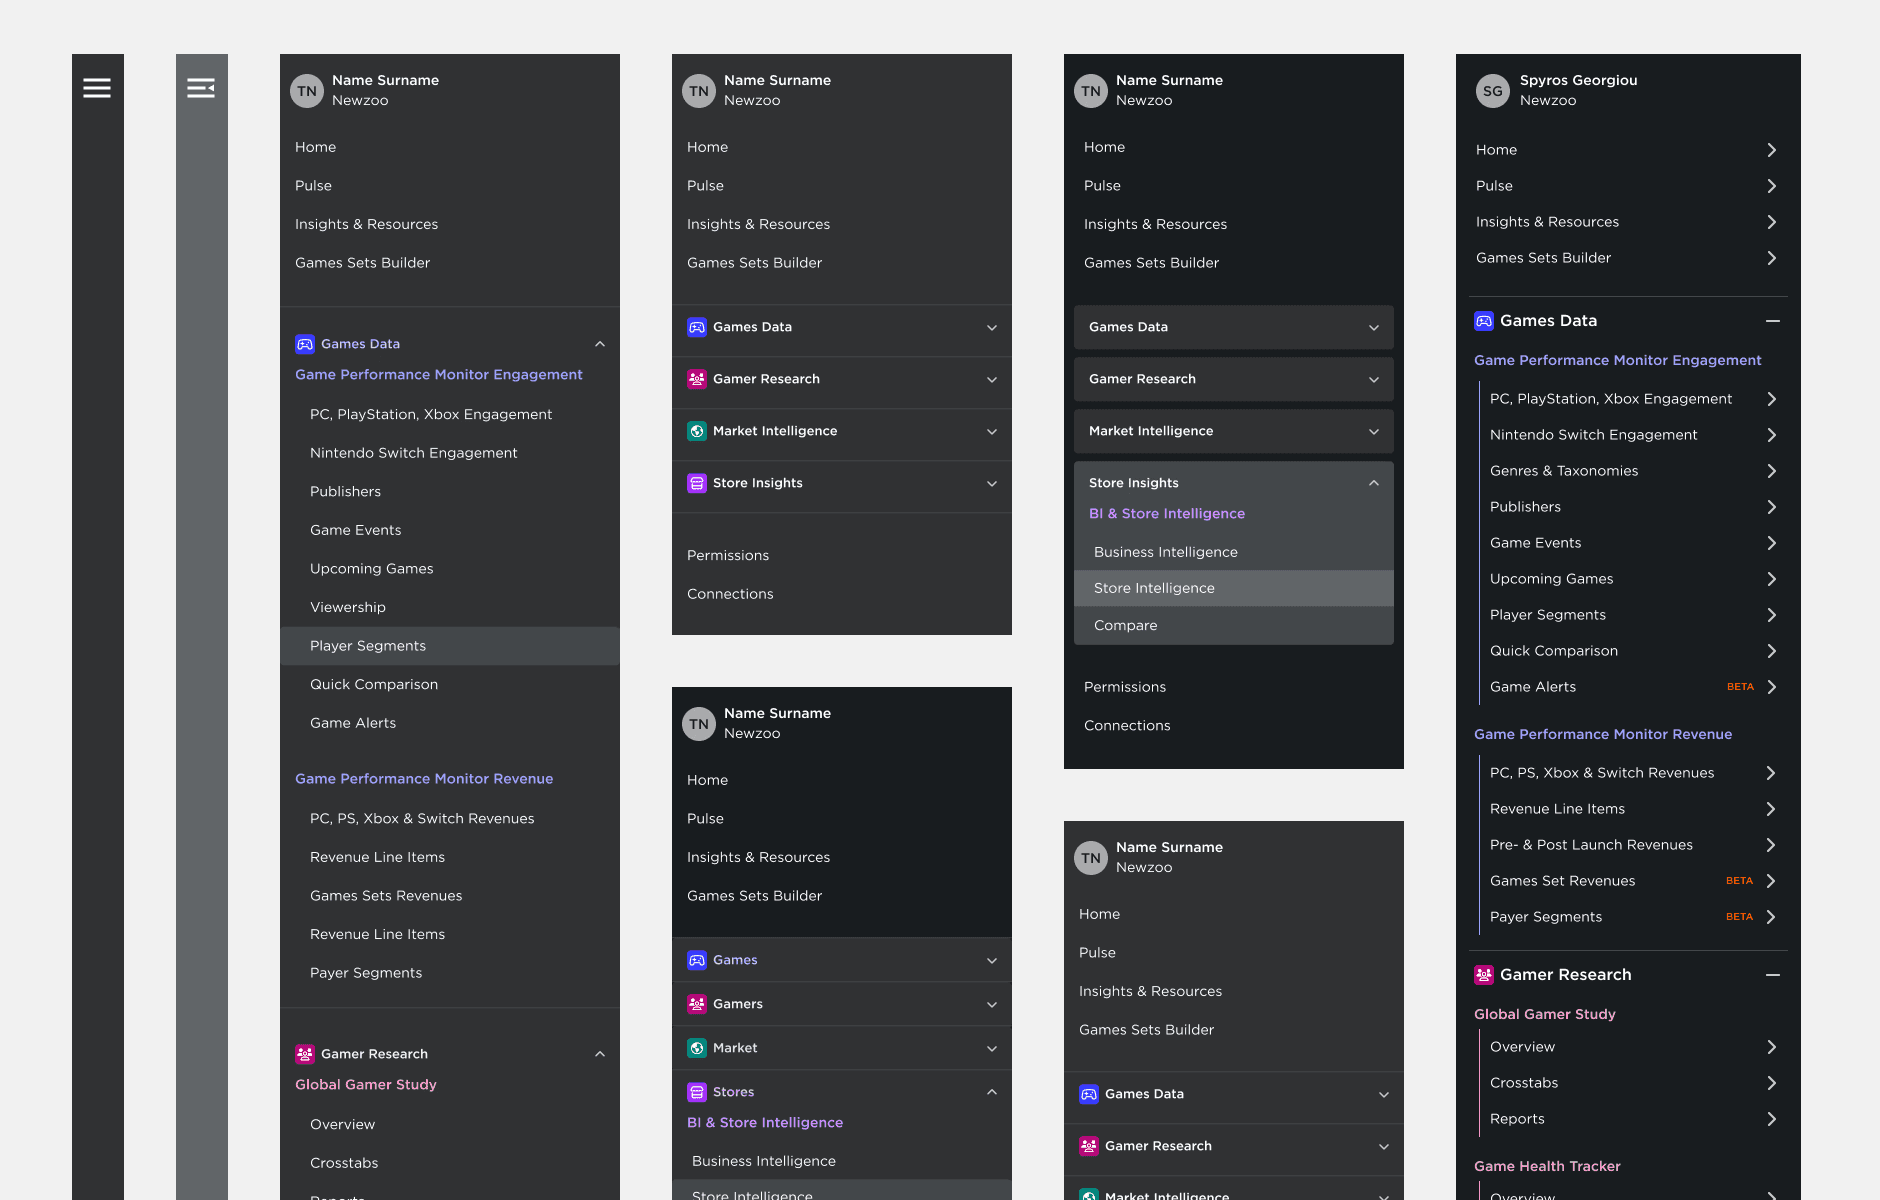Click the TN avatar next to Name Surname

pos(306,90)
